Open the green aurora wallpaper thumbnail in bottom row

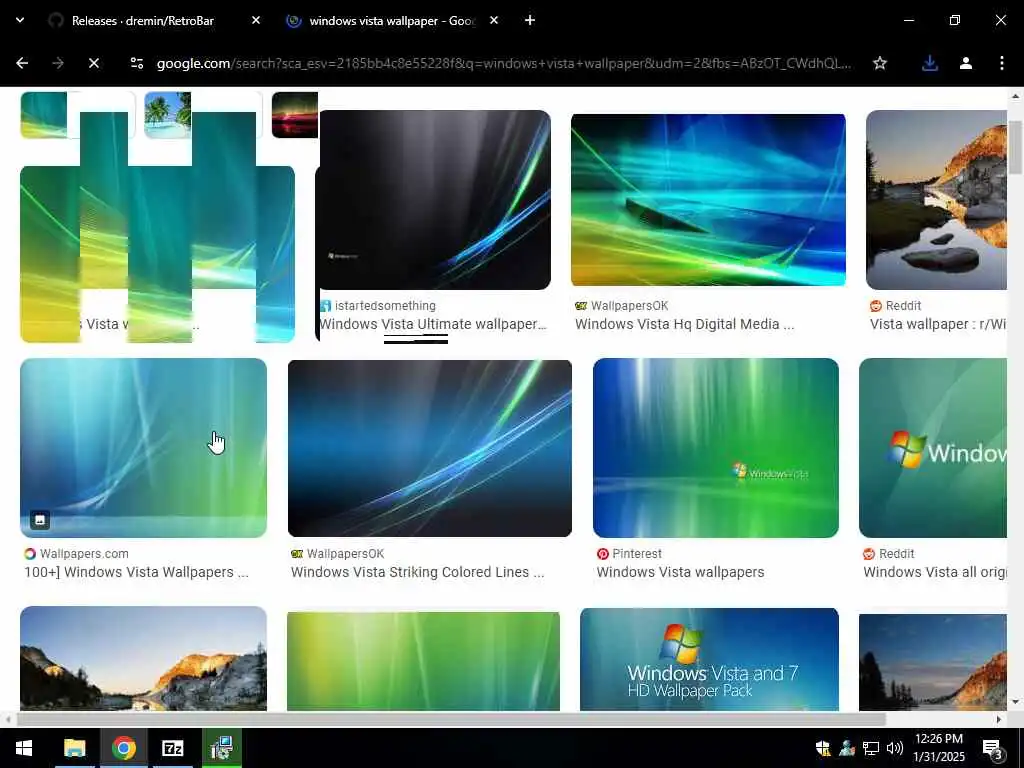pos(423,661)
